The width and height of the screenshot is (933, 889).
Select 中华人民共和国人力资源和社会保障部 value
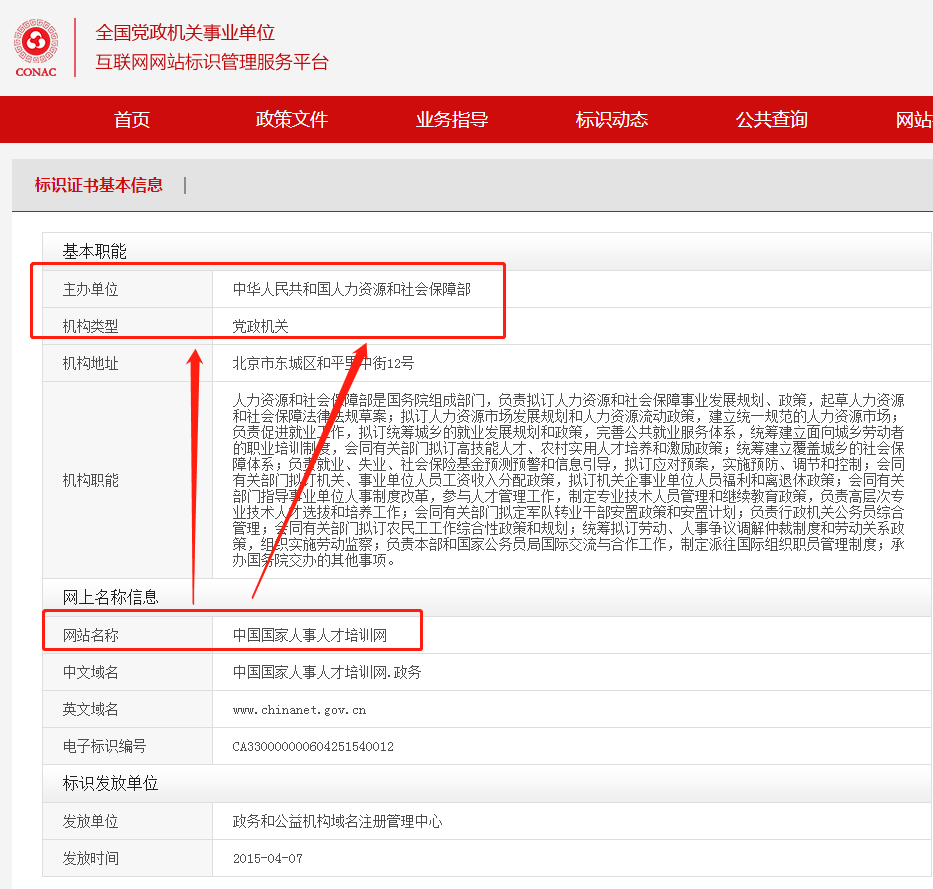(x=352, y=290)
